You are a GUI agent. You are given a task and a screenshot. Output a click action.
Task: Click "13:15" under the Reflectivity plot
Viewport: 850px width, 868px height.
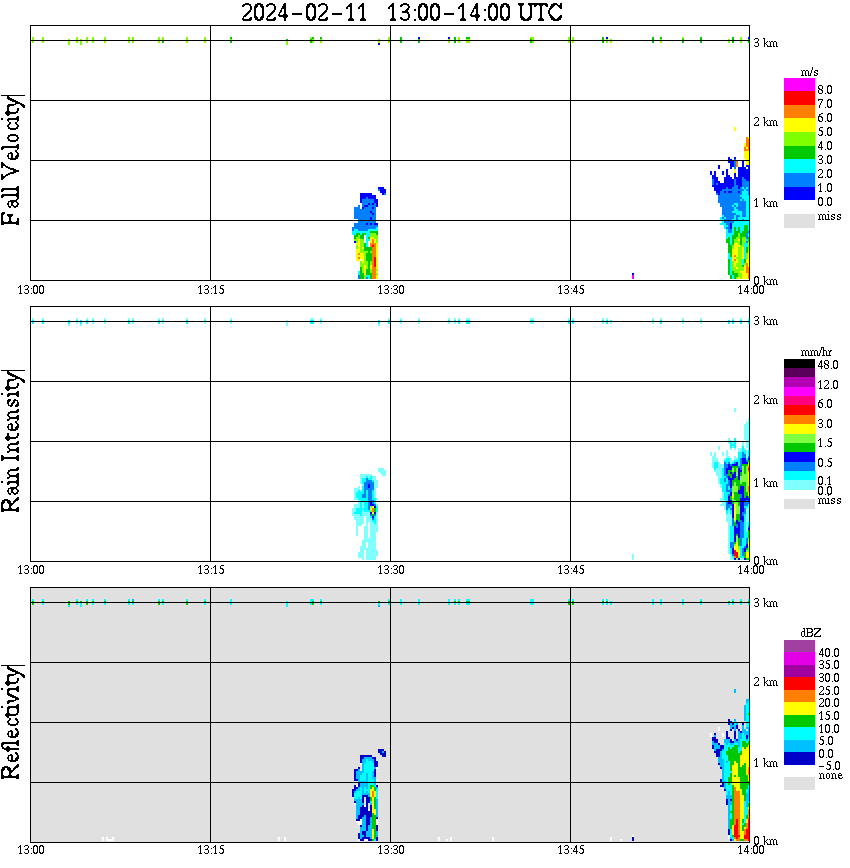(x=211, y=850)
